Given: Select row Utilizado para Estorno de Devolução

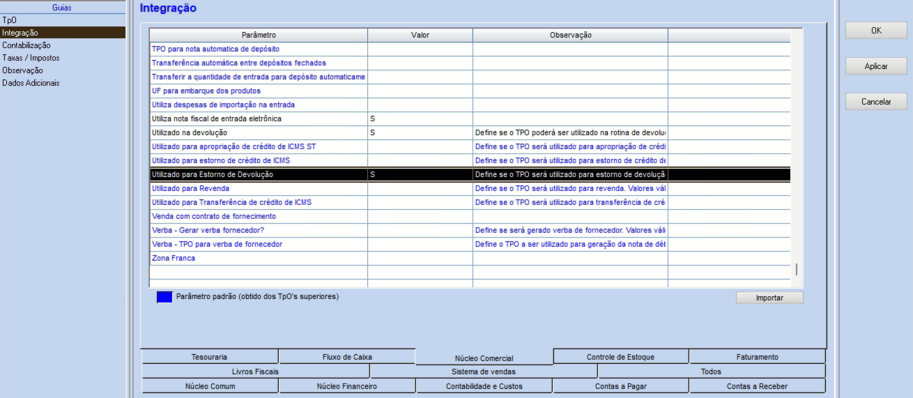Looking at the screenshot, I should coord(469,175).
